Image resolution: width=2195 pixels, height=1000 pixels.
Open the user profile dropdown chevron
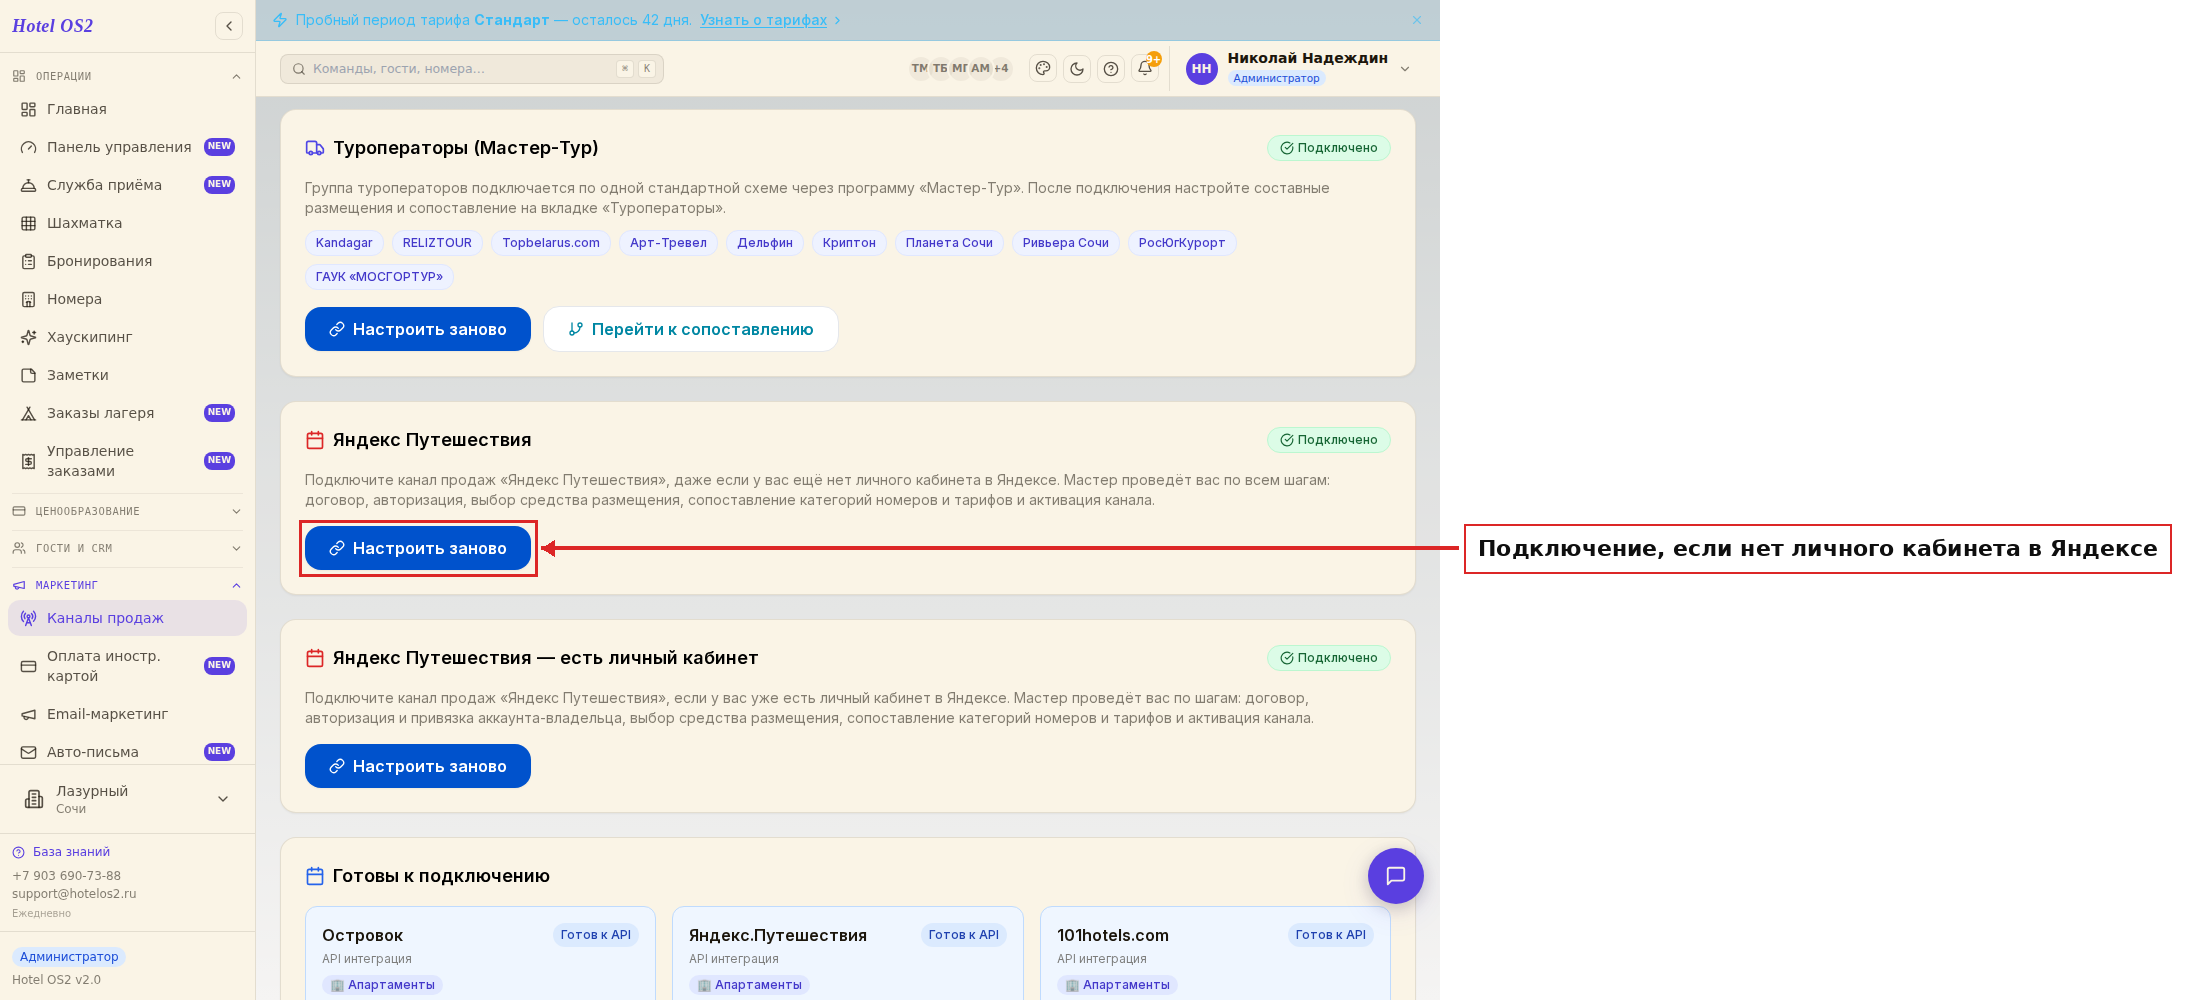[x=1405, y=69]
